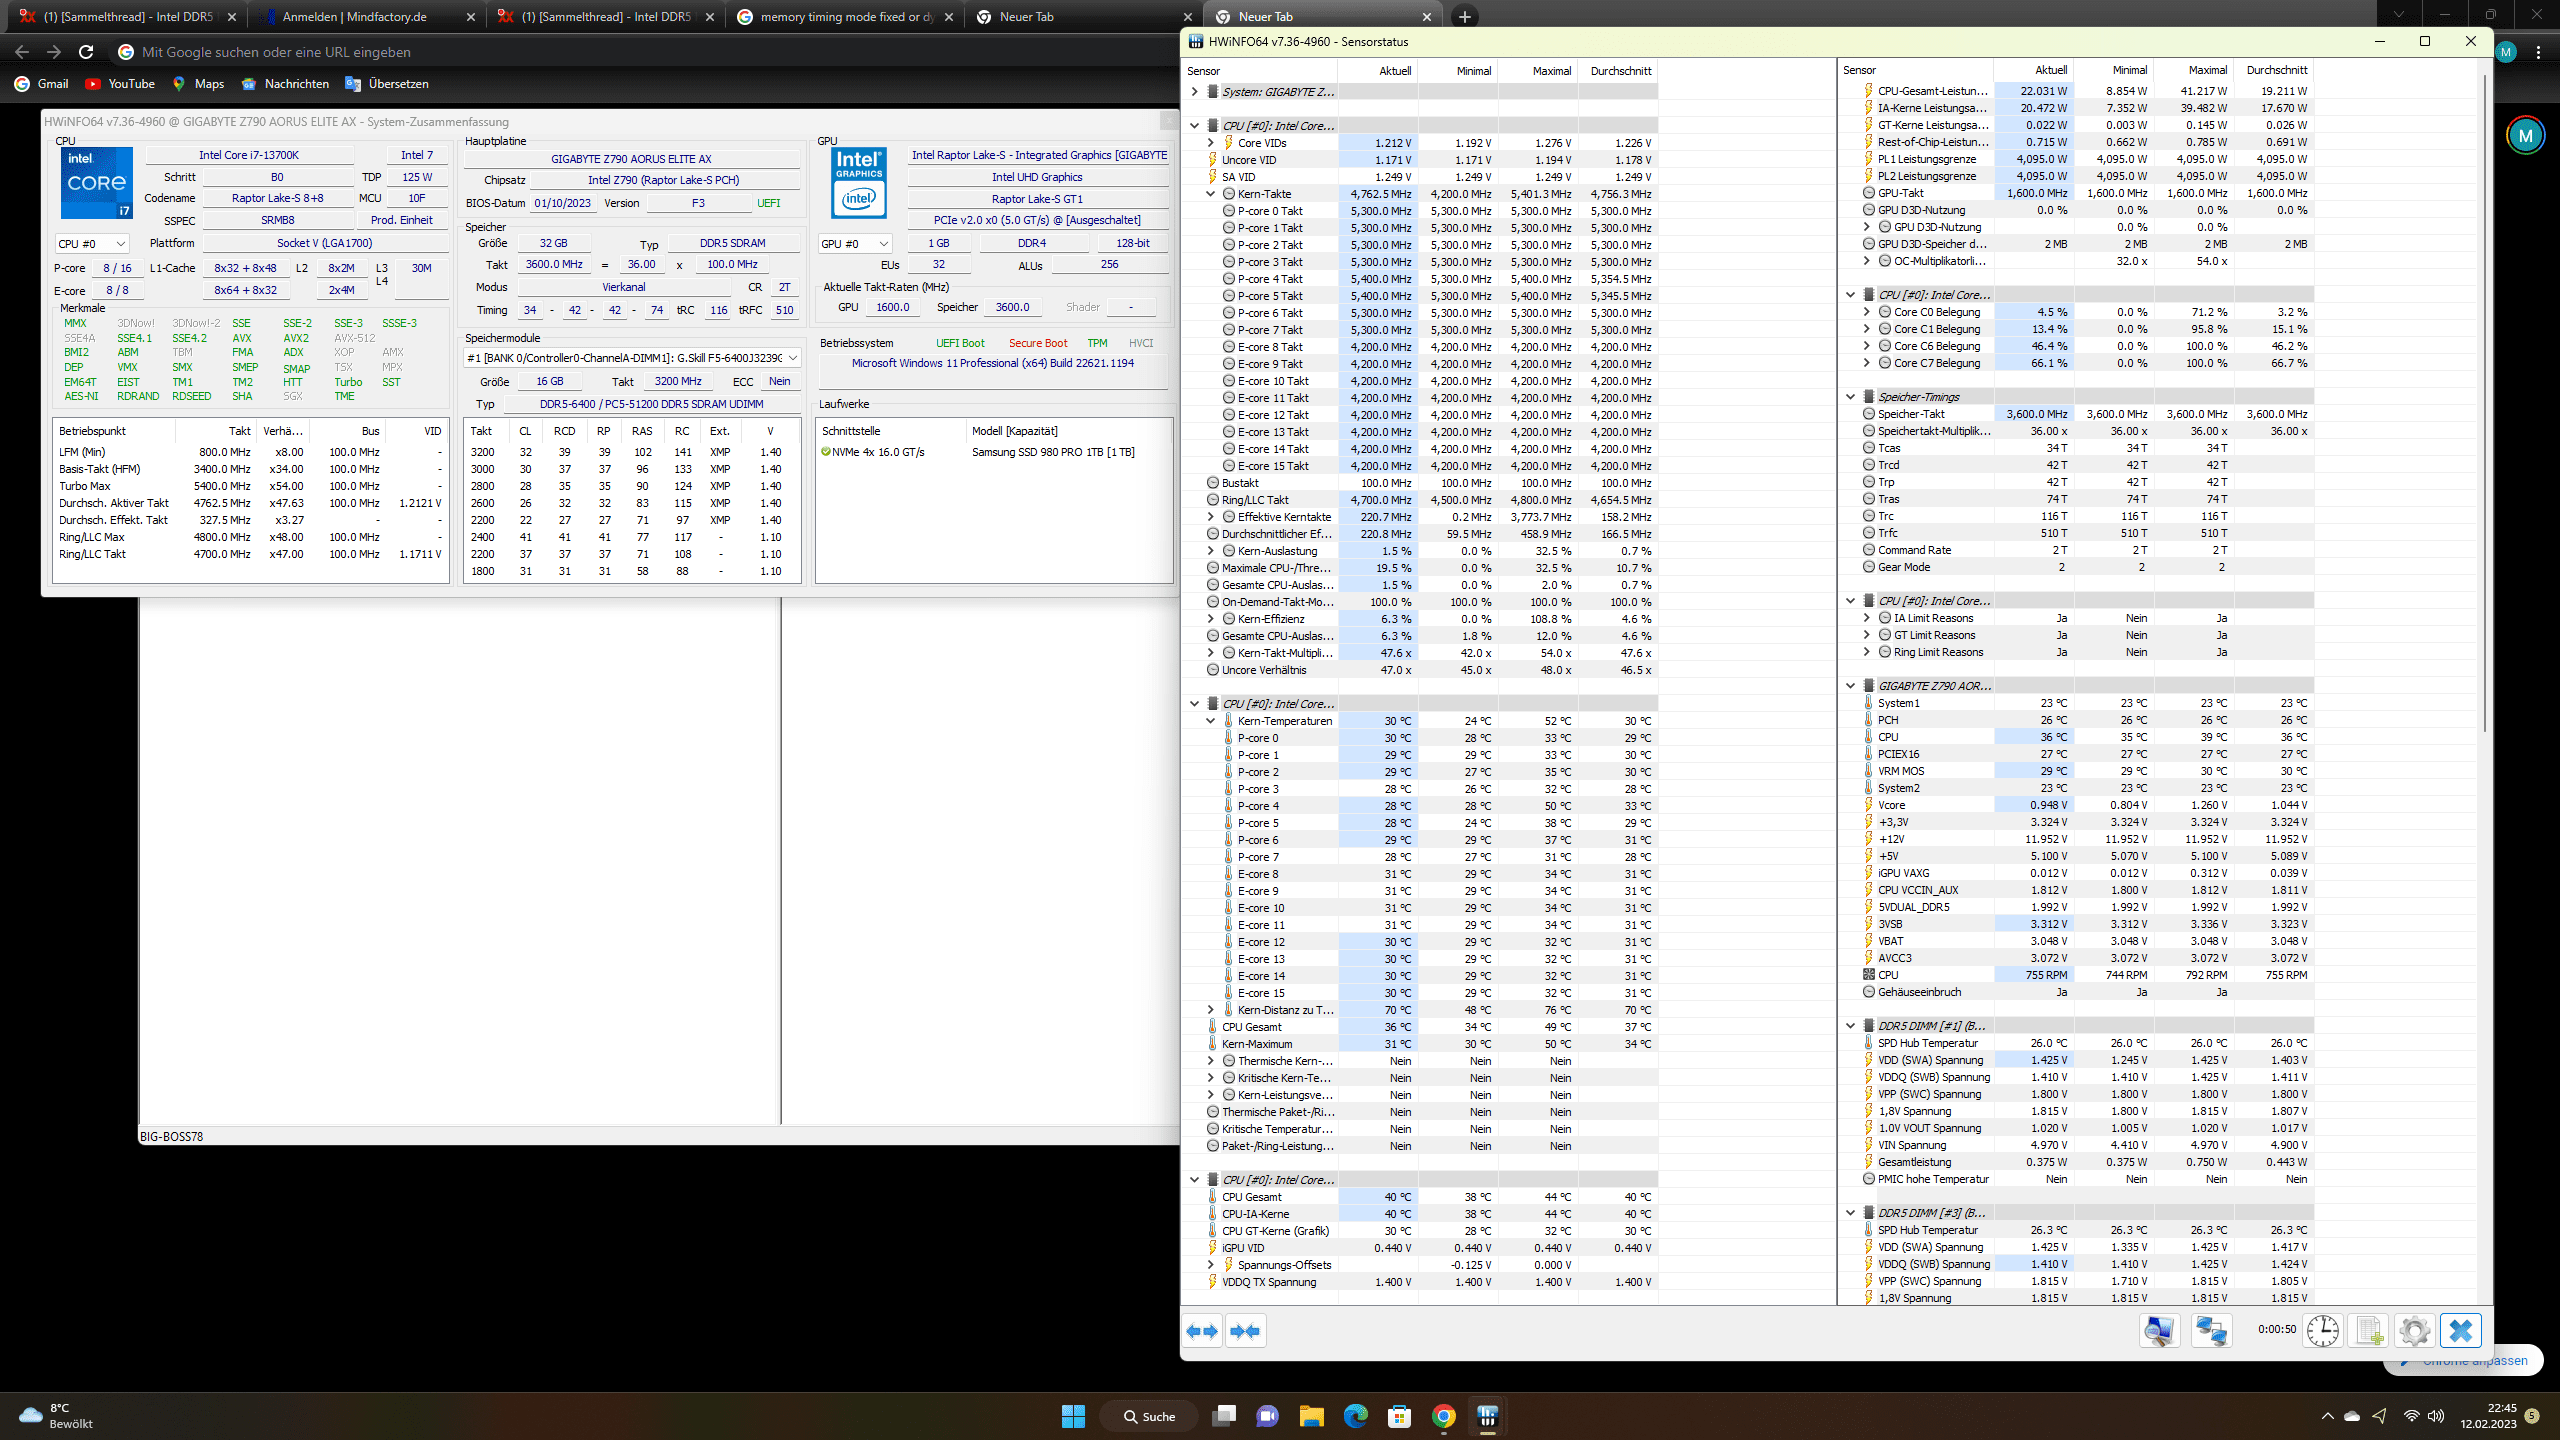Open Microsoft Store from taskbar
This screenshot has height=1440, width=2560.
tap(1399, 1416)
